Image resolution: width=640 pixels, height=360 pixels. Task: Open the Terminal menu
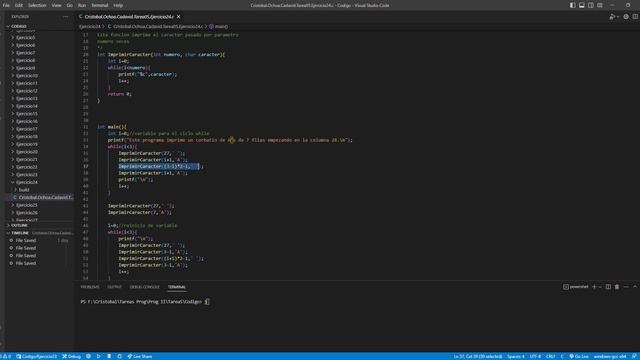(100, 5)
